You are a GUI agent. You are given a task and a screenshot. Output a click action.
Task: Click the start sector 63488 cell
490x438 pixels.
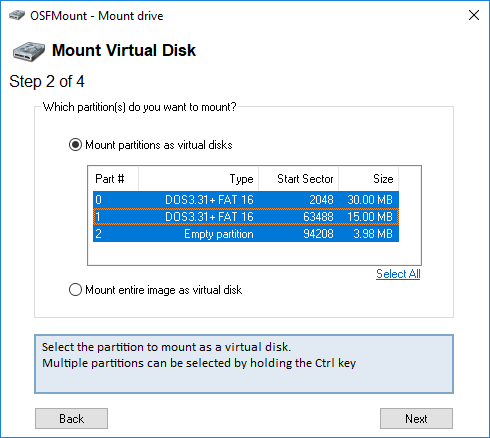[318, 217]
